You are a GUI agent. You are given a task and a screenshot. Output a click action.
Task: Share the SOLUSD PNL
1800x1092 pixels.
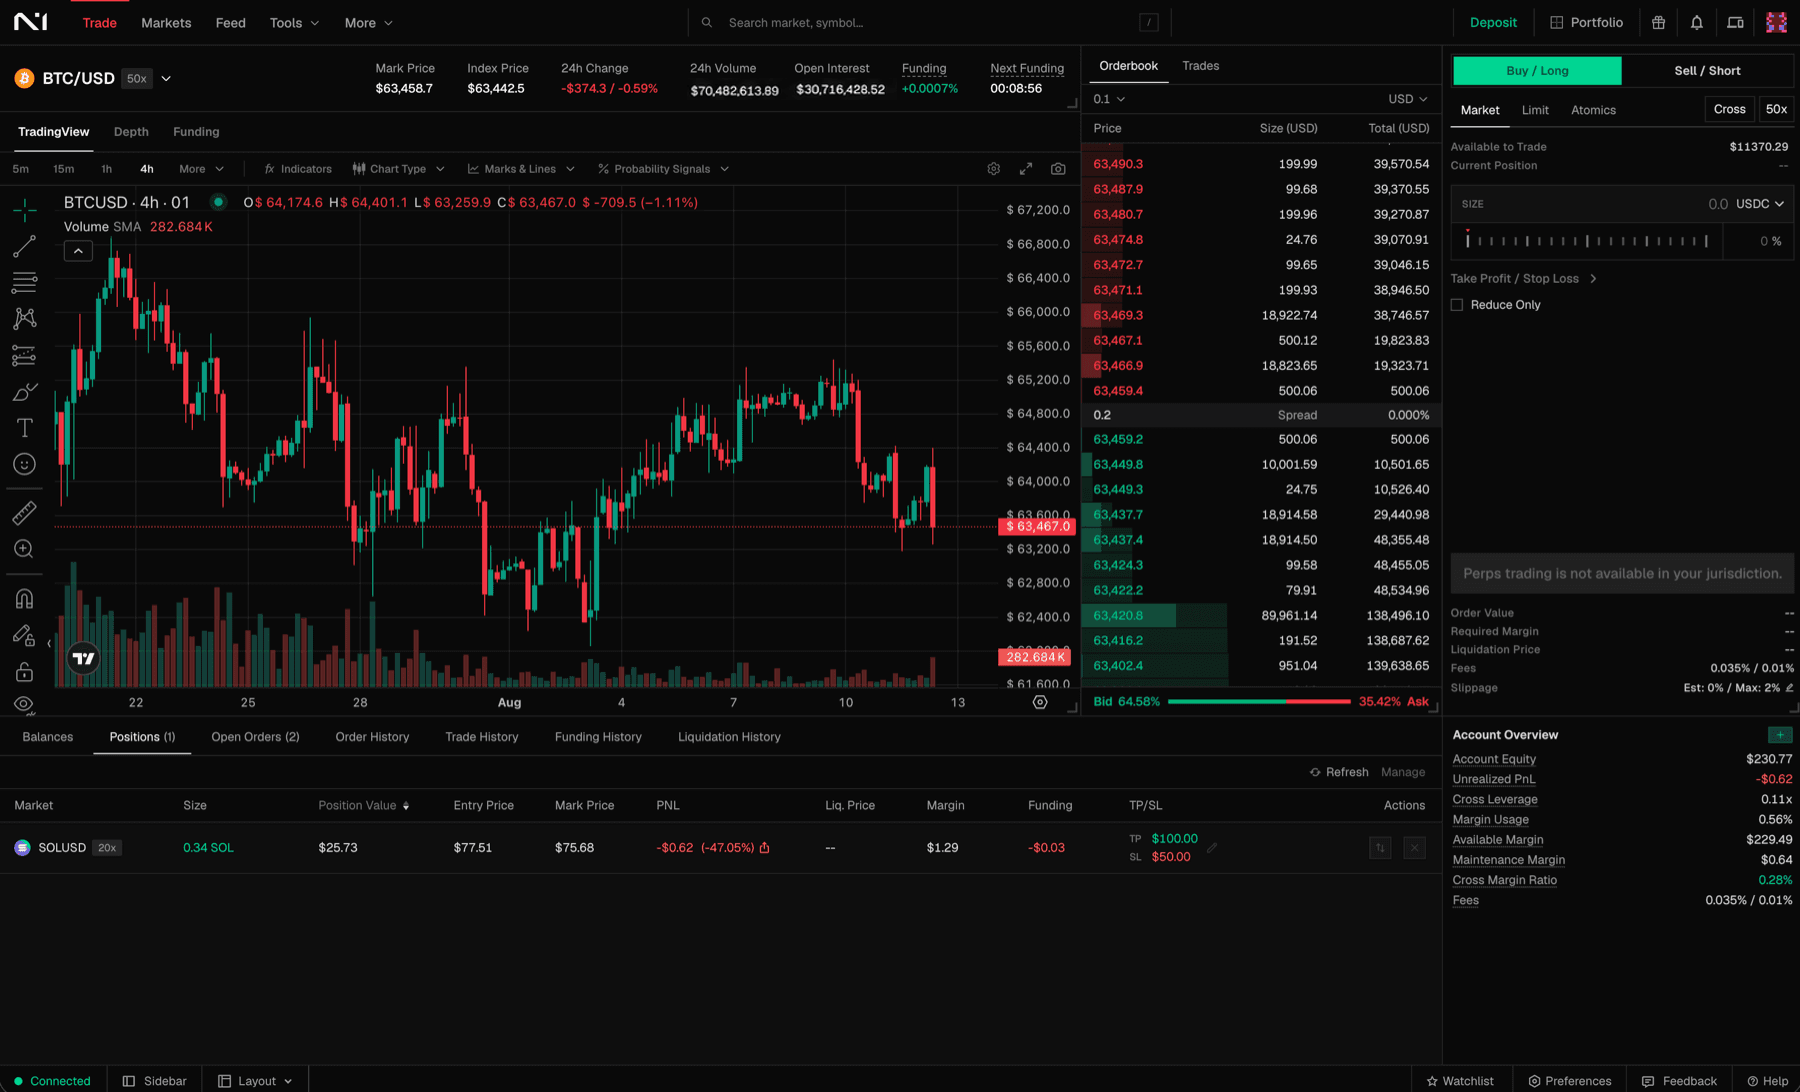click(765, 848)
